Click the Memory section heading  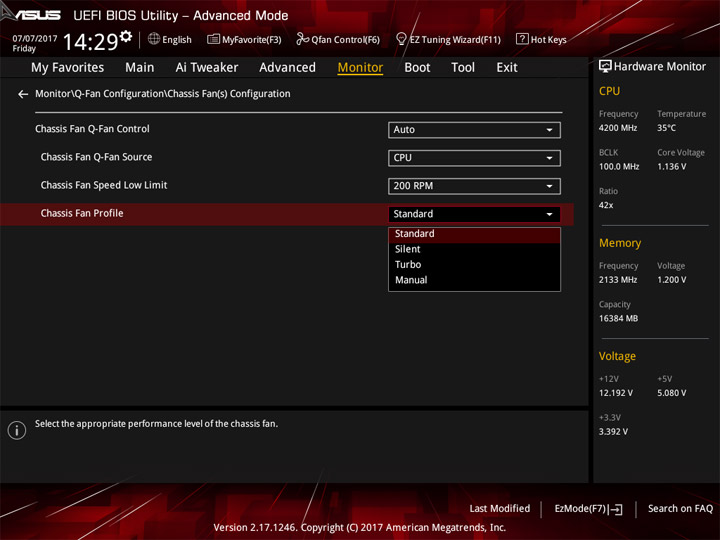620,243
